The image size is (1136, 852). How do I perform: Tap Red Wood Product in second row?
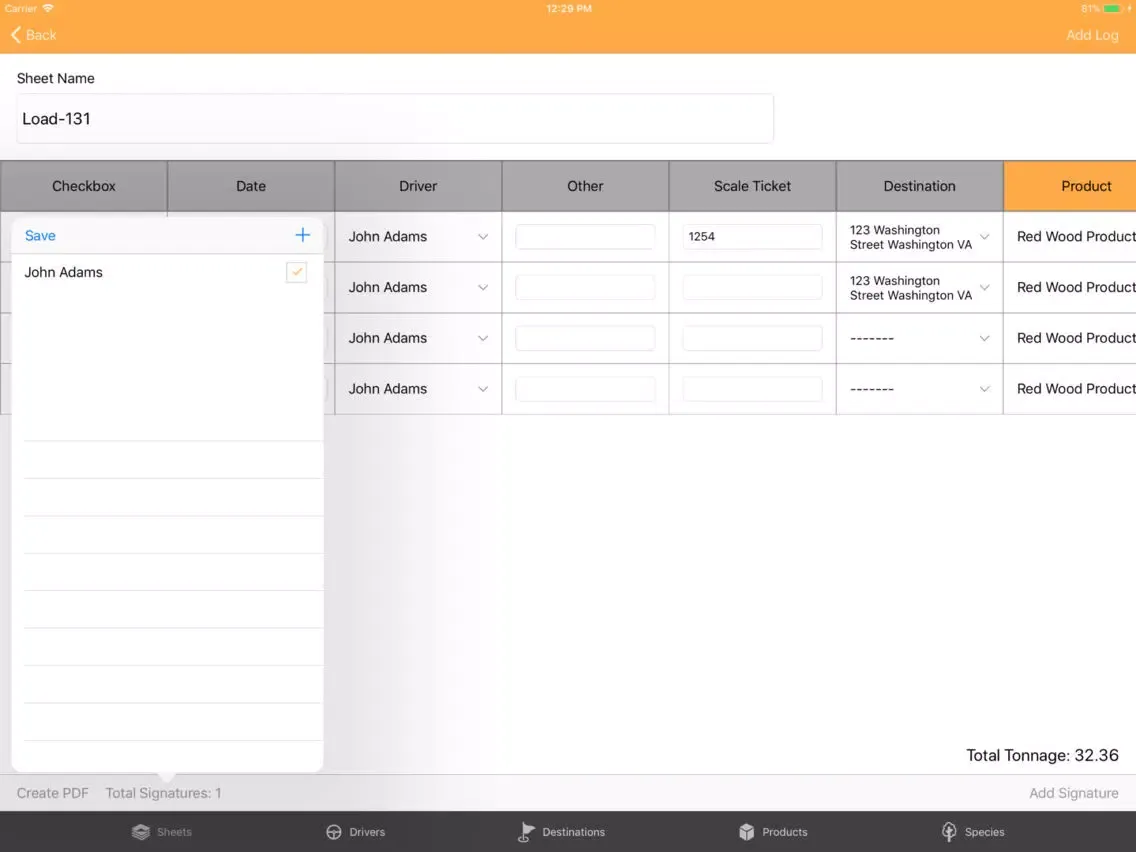tap(1076, 288)
